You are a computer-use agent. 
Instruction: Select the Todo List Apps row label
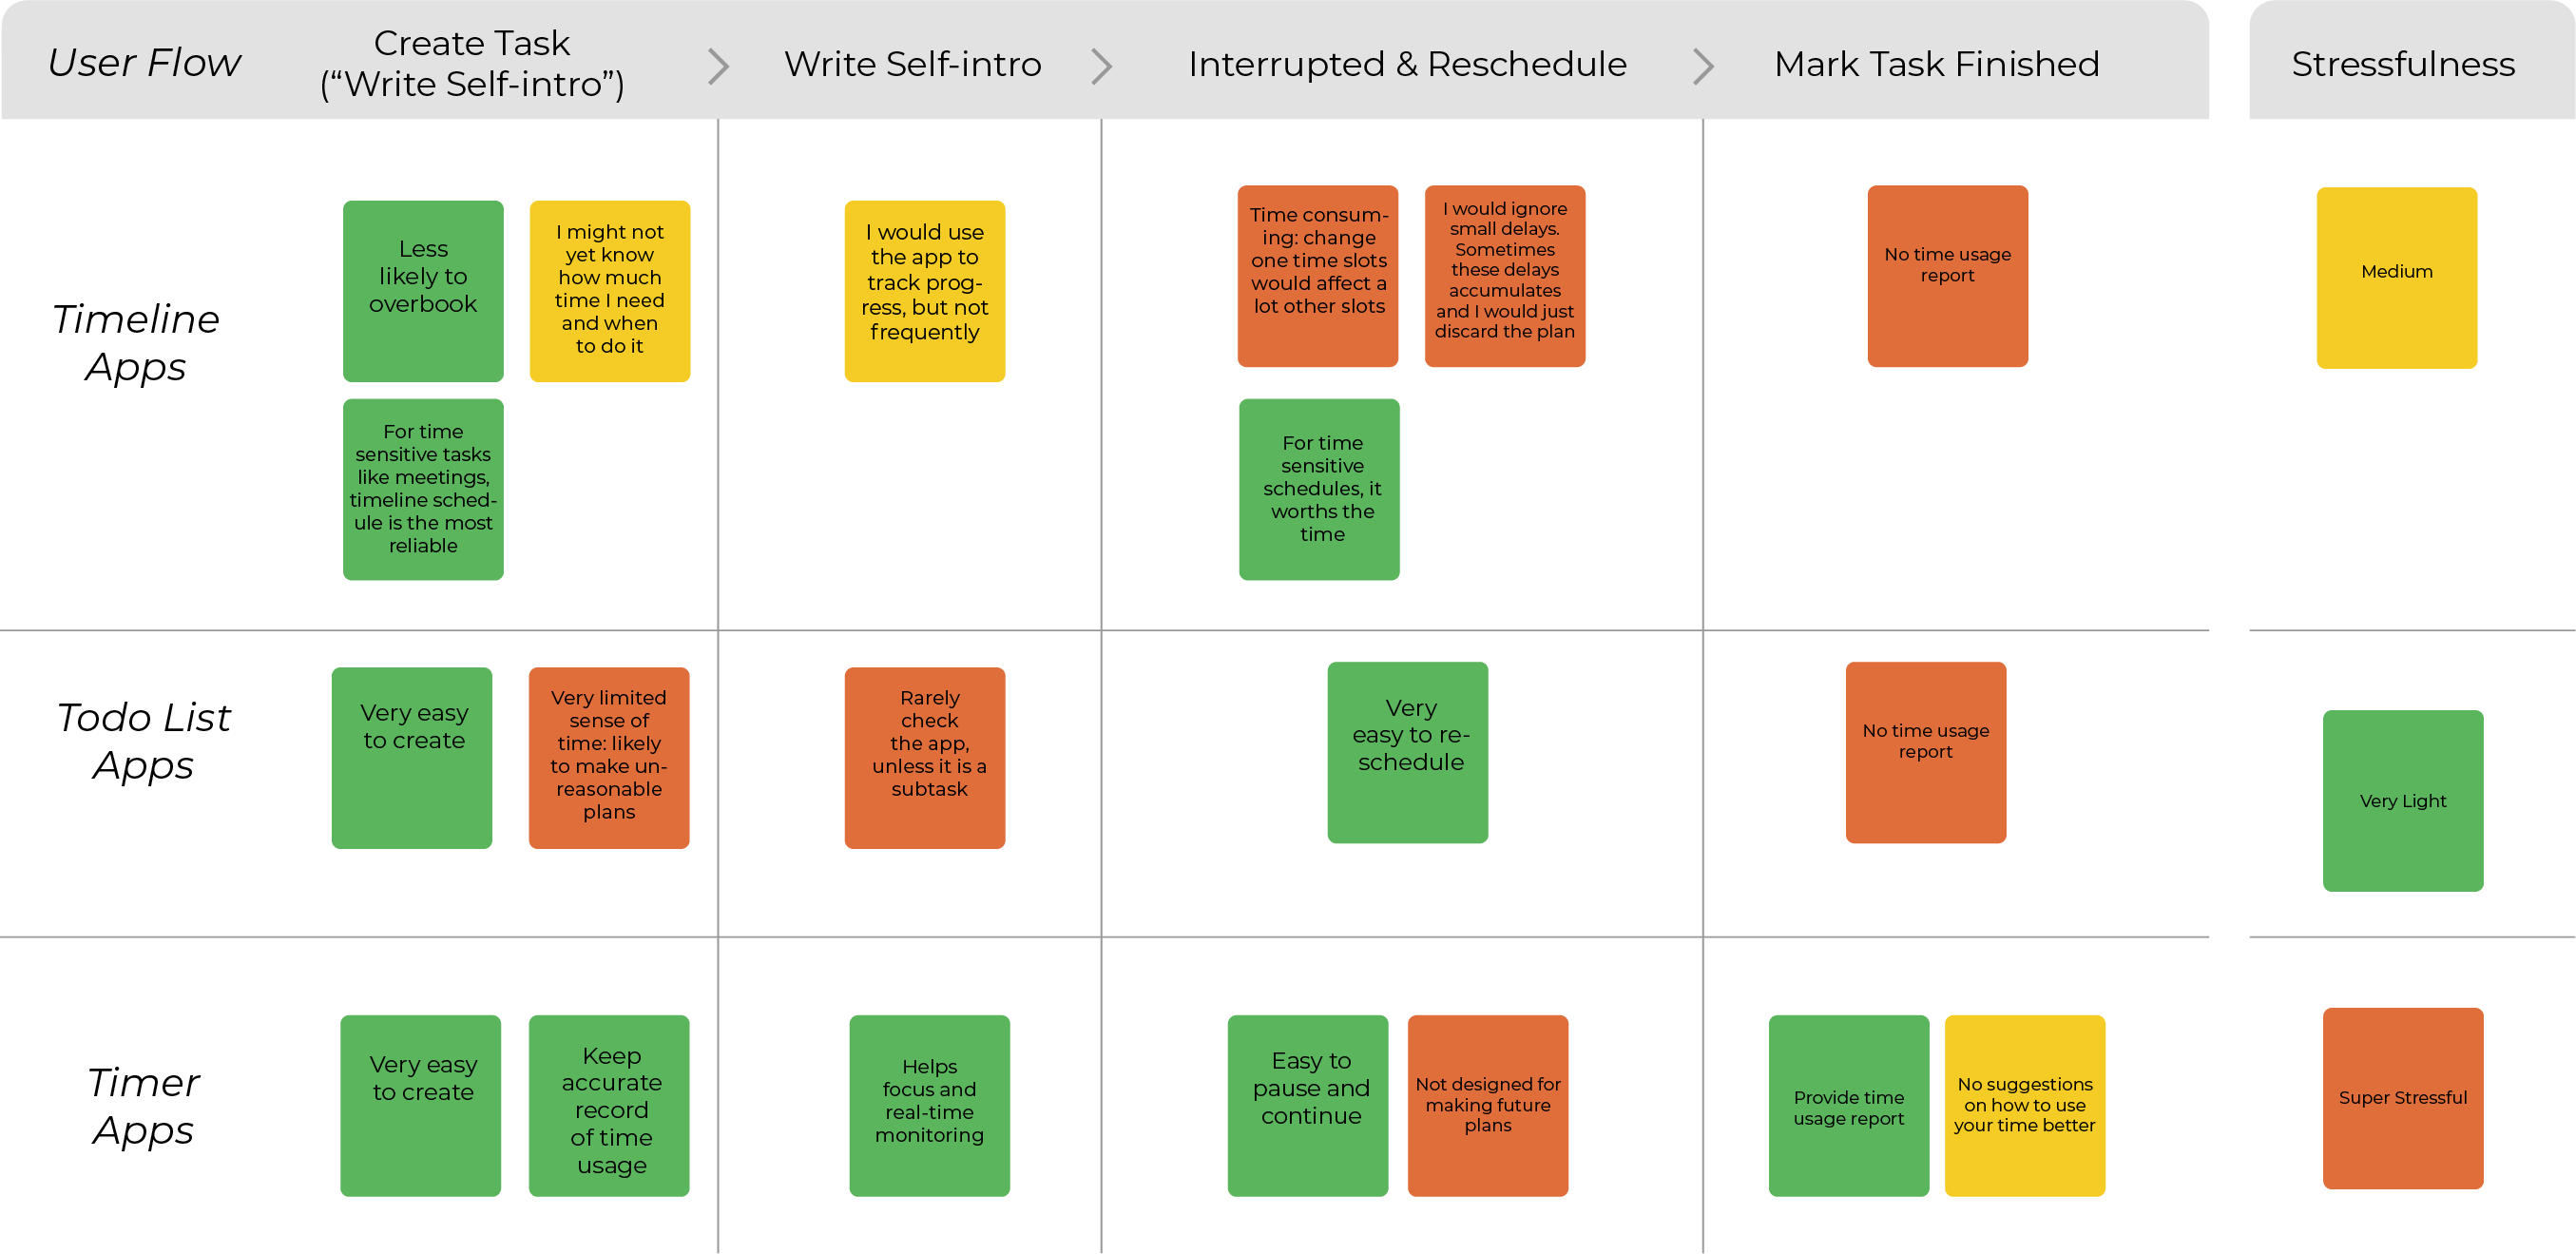pos(144,741)
